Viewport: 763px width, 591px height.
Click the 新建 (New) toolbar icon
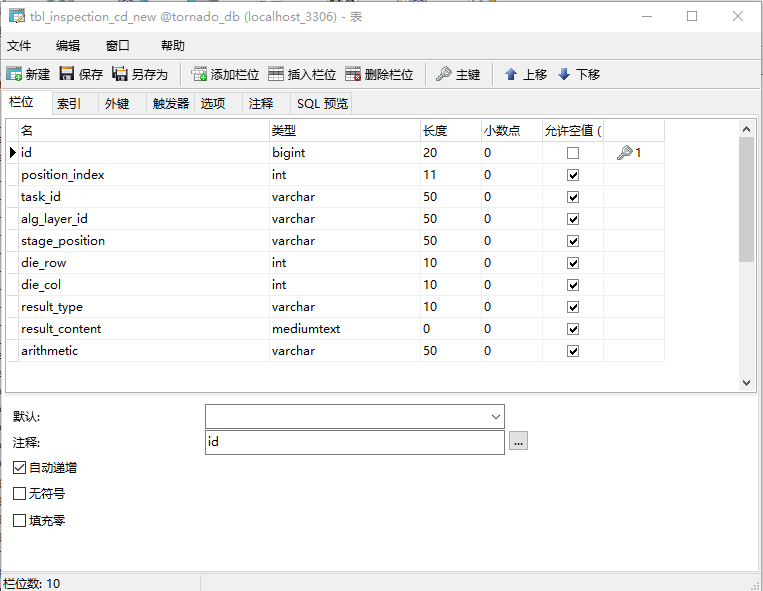(15, 74)
